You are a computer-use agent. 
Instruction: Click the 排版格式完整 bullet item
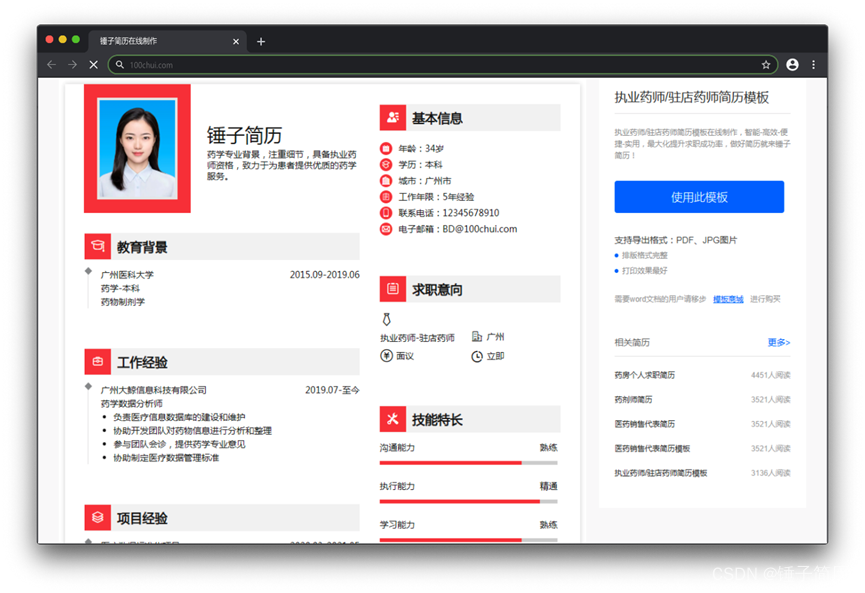pos(644,255)
